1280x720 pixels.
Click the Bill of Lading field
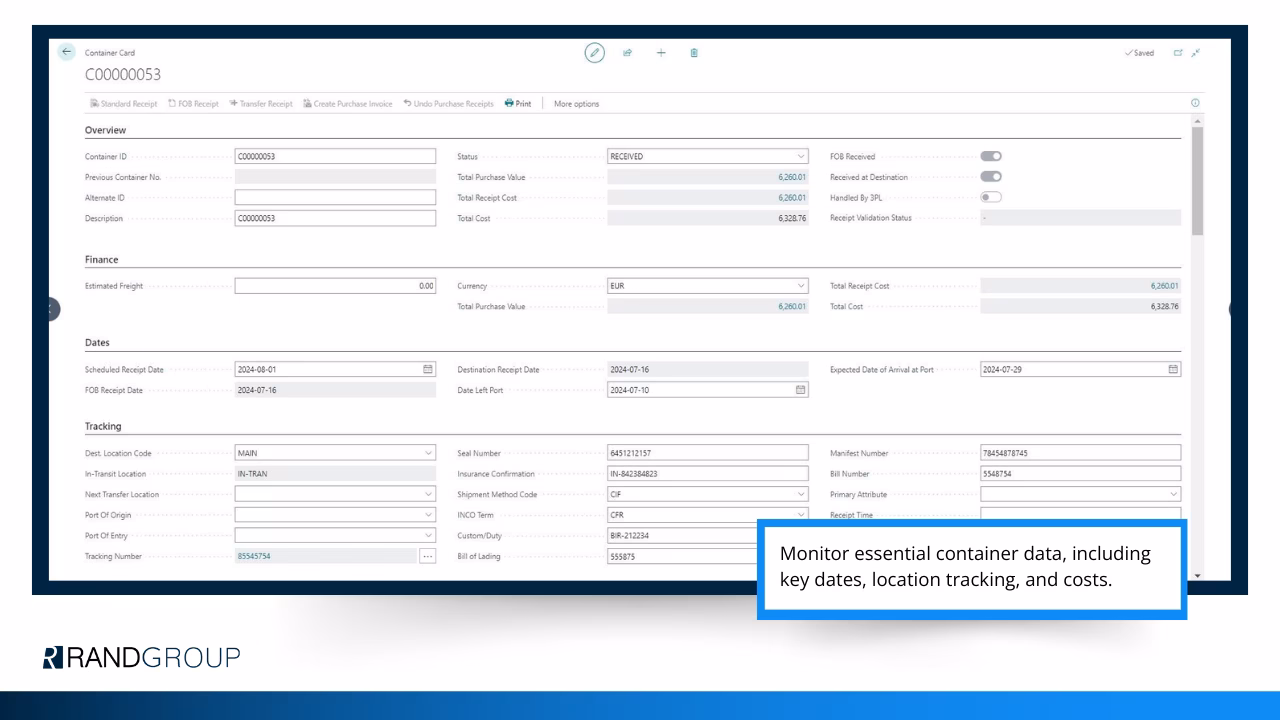[x=682, y=556]
